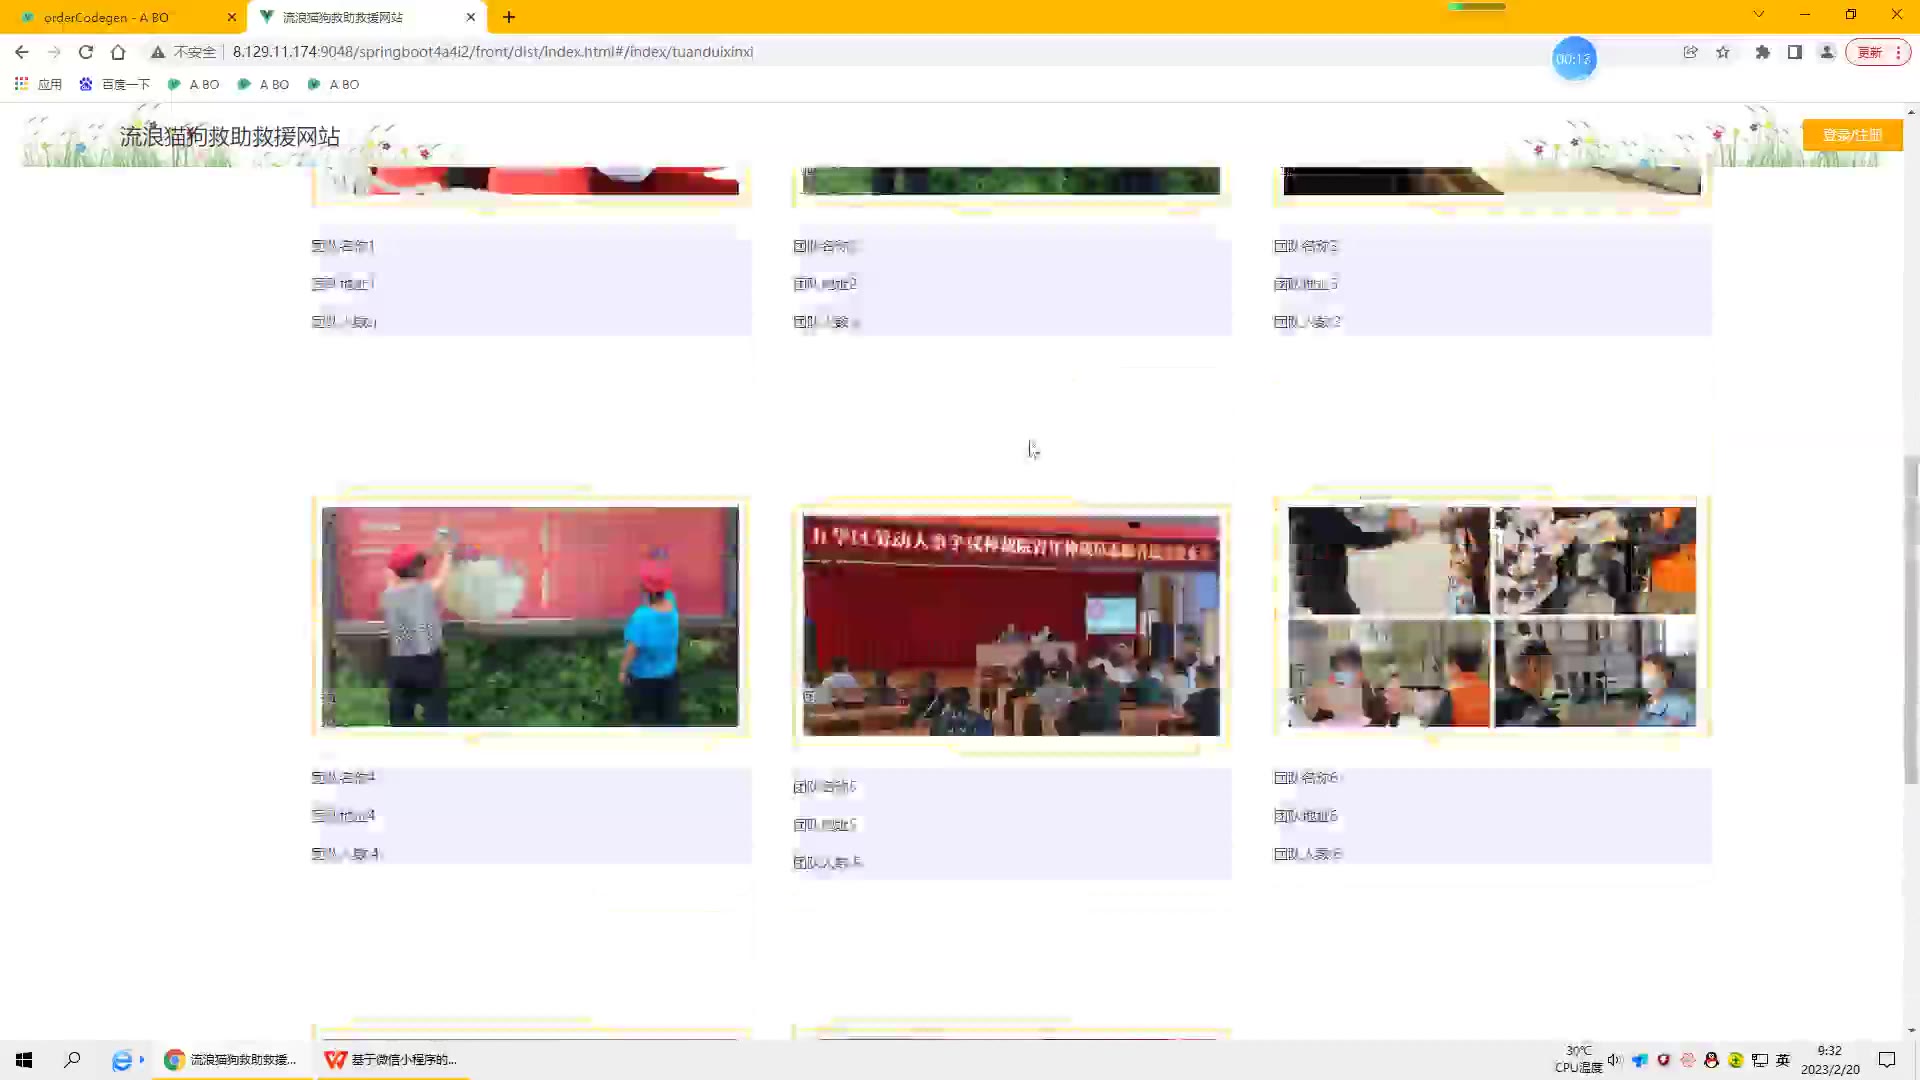Toggle the volume speaker icon in the system tray

tap(1614, 1060)
